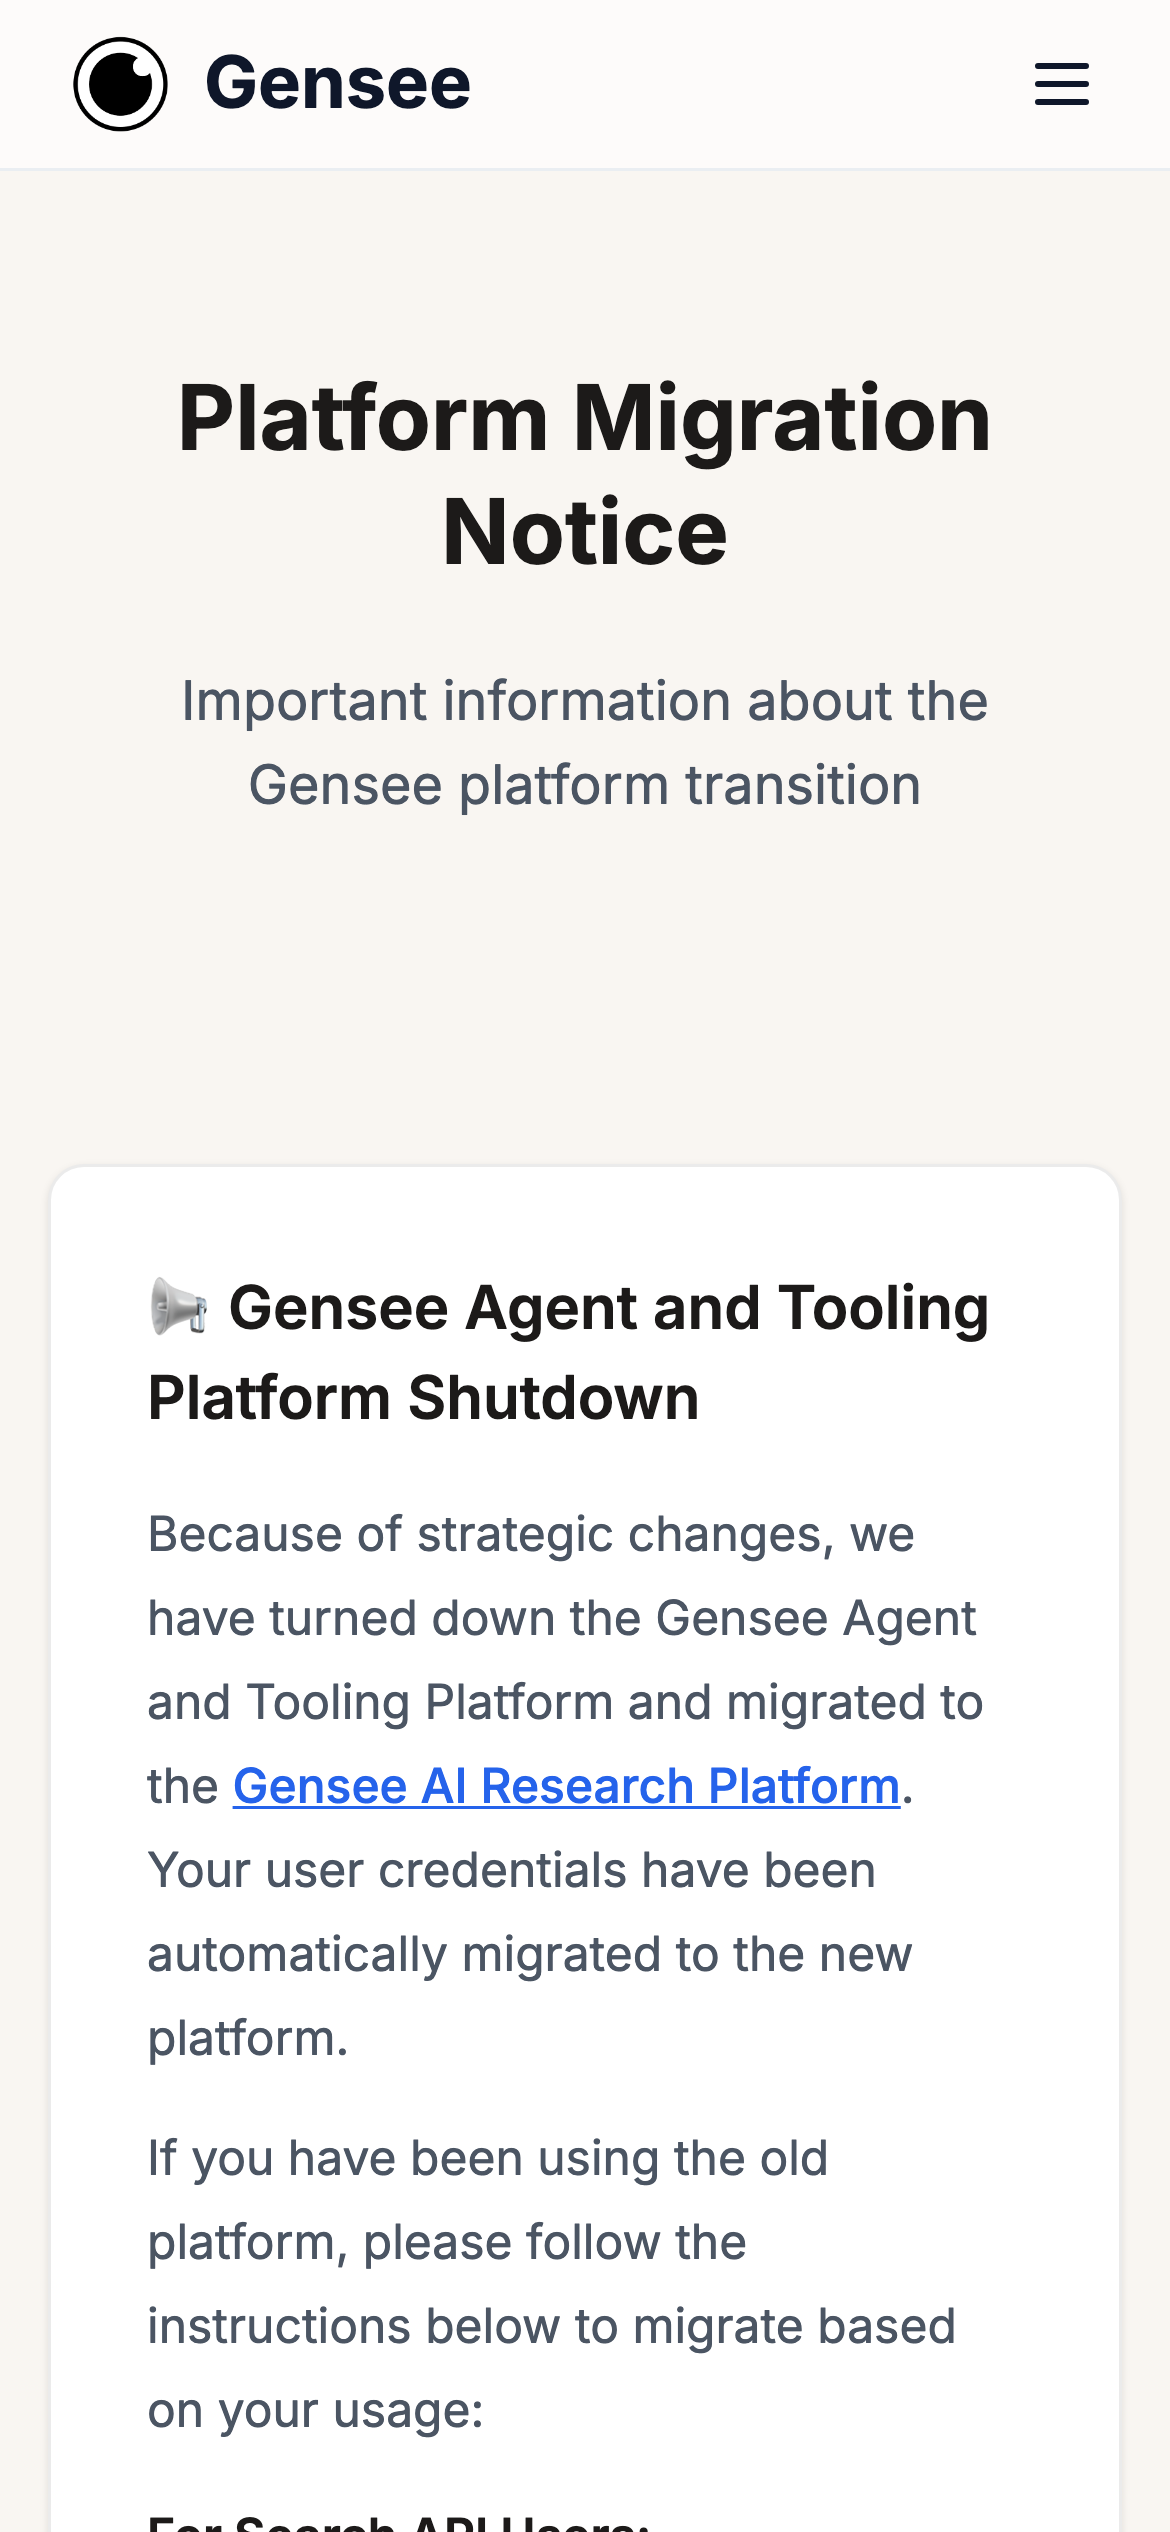Click the "Your user credentials have been" line
Screen dimensions: 1170x2532
click(x=511, y=1870)
